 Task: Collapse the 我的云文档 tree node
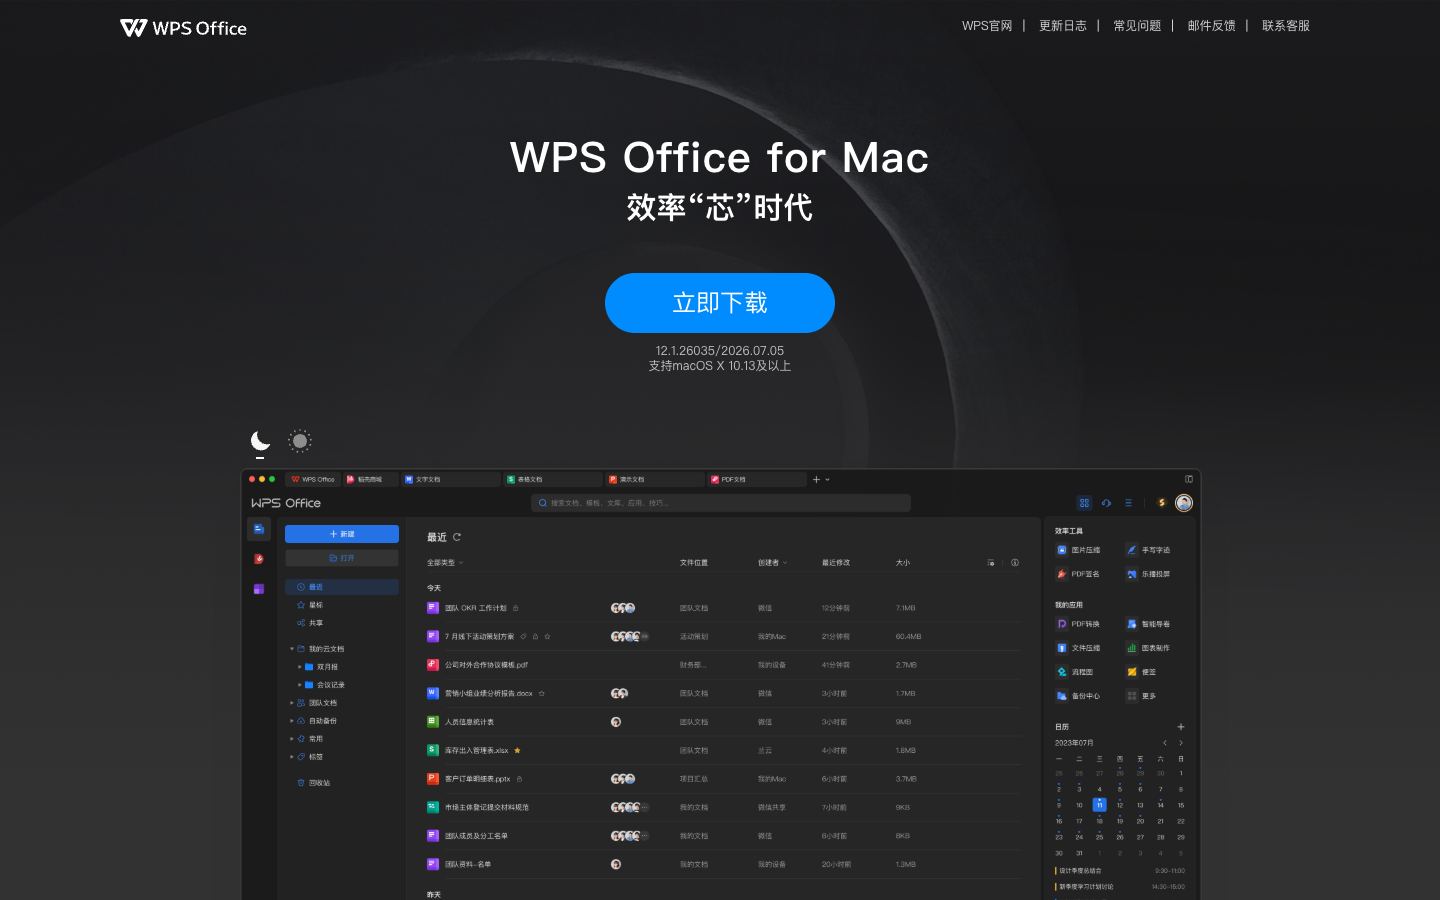coord(292,649)
